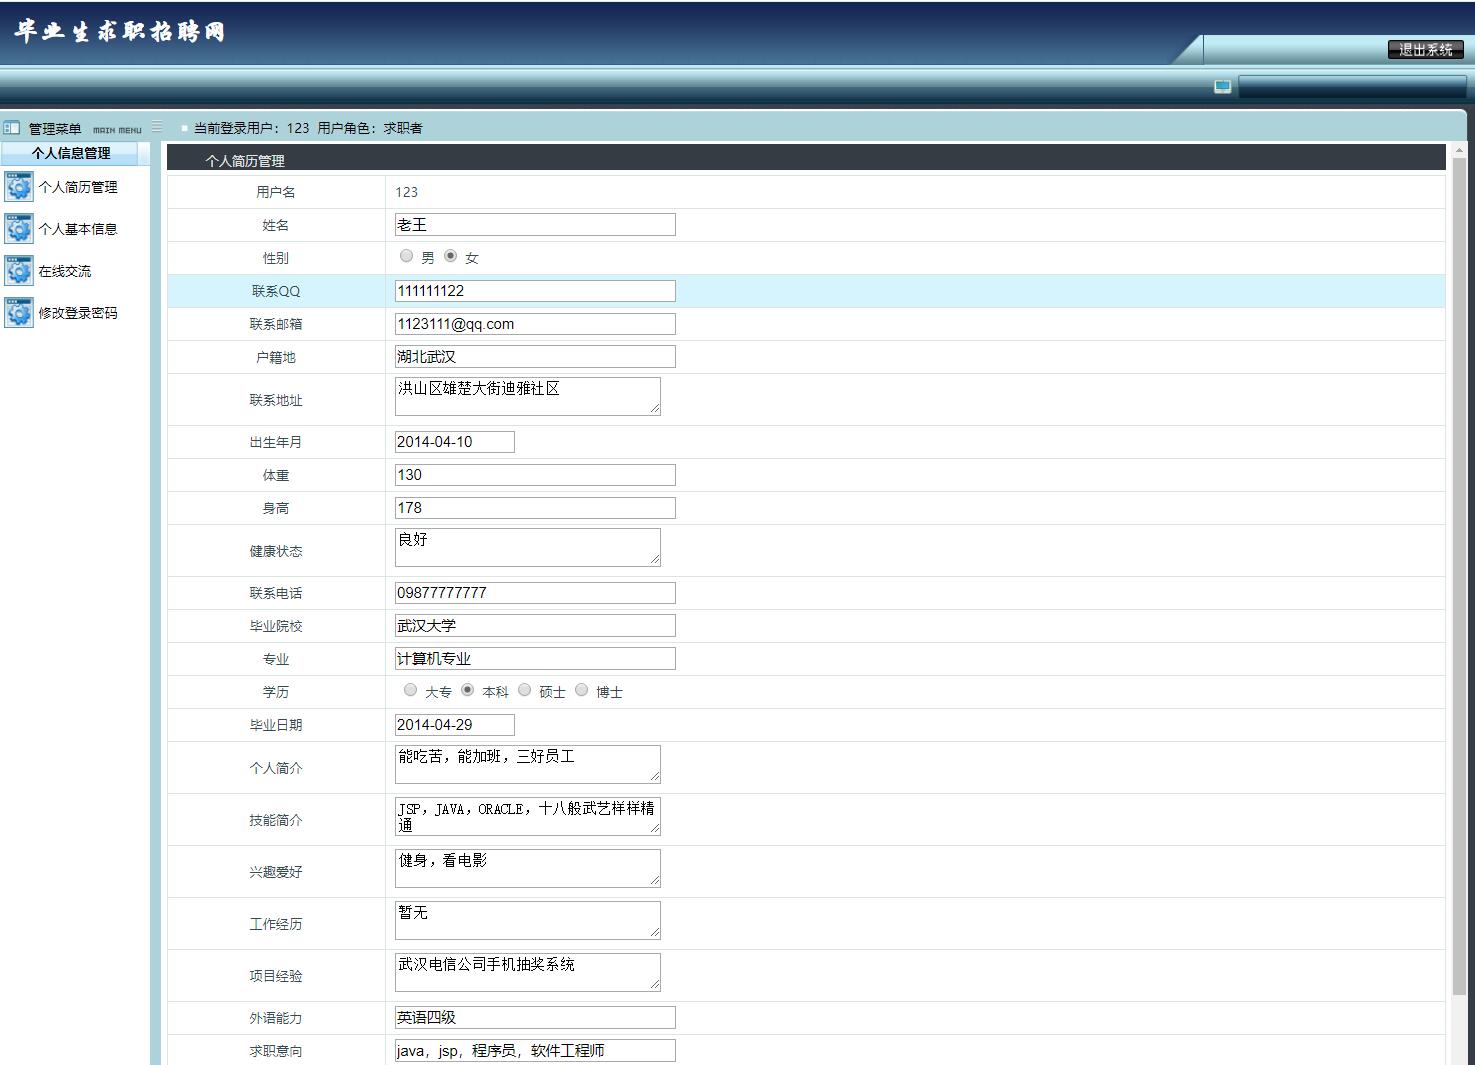1475x1065 pixels.
Task: Open the 个人信息管理 menu section
Action: coord(70,152)
